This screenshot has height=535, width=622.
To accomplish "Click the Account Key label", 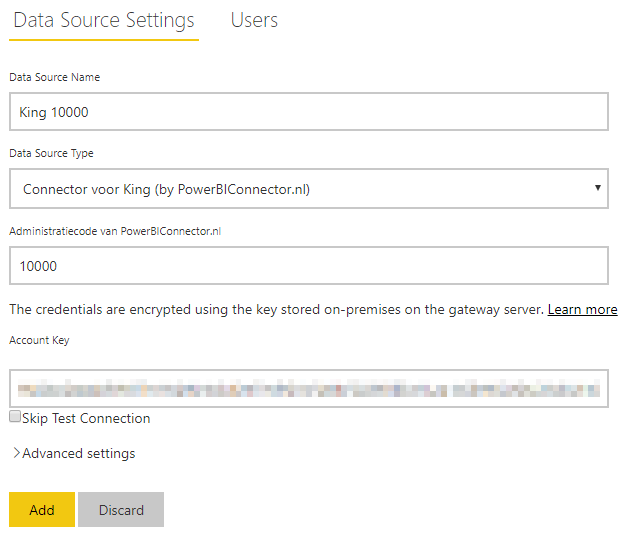I will coord(39,340).
